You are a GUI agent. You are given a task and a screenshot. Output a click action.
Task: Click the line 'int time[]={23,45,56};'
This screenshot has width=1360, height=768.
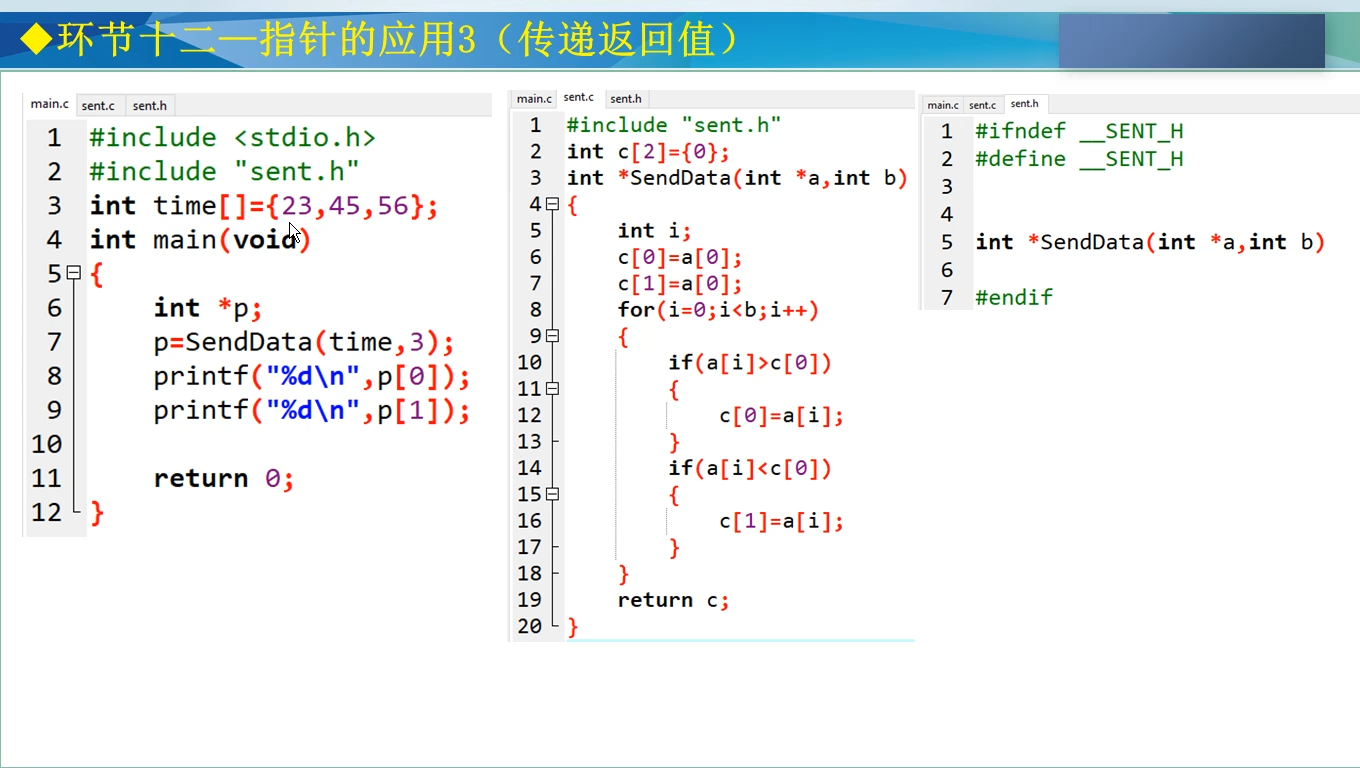click(x=264, y=206)
